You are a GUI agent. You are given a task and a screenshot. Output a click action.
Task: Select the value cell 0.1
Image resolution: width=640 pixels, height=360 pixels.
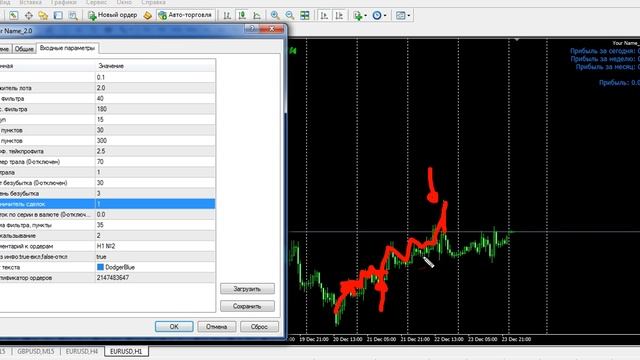[x=155, y=77]
